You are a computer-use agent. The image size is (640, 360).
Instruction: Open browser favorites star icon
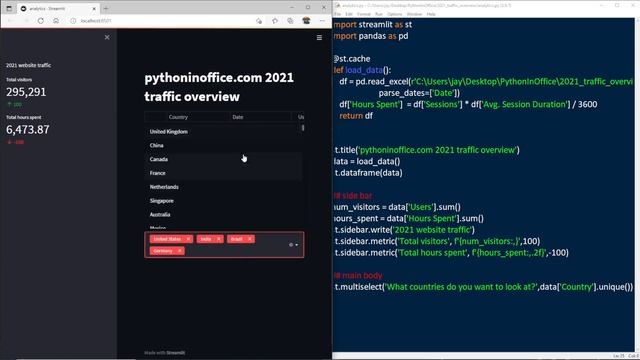[x=275, y=21]
